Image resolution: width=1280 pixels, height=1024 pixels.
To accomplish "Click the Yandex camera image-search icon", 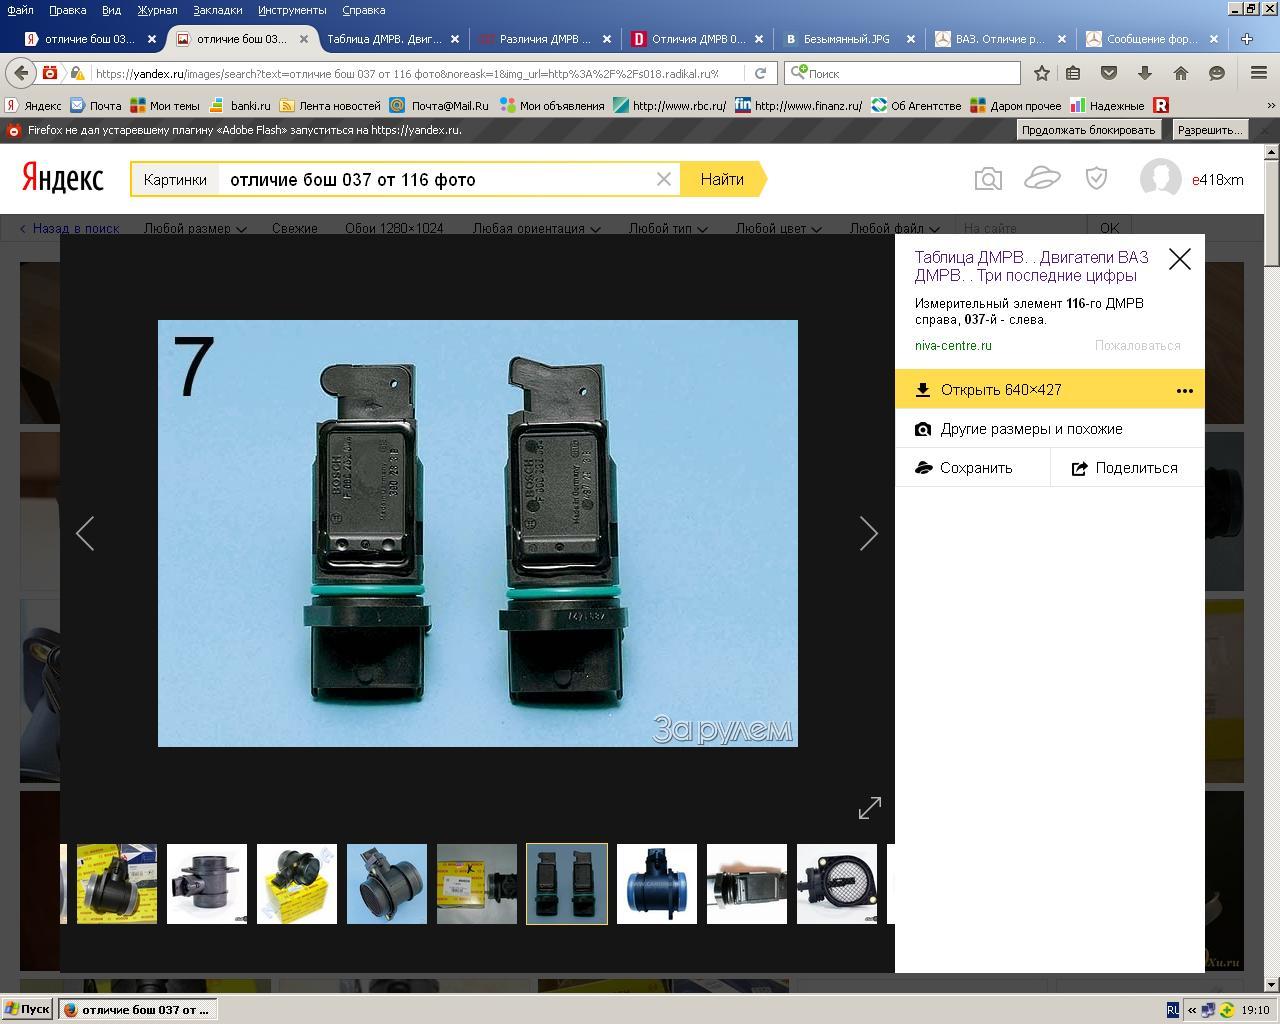I will coord(987,179).
